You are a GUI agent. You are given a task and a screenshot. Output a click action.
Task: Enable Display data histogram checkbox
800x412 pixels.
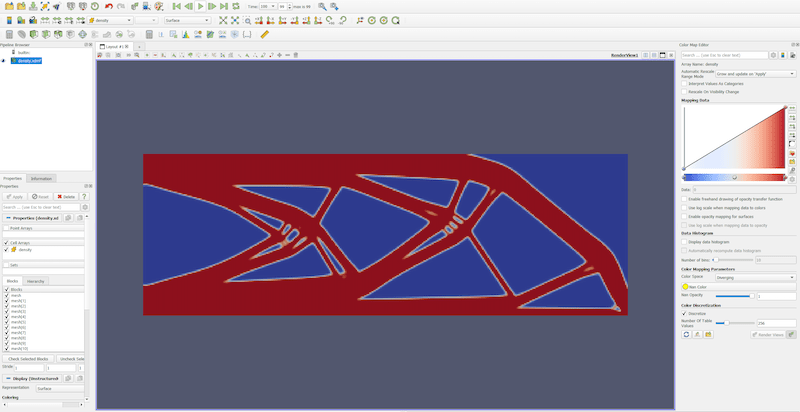[x=685, y=241]
